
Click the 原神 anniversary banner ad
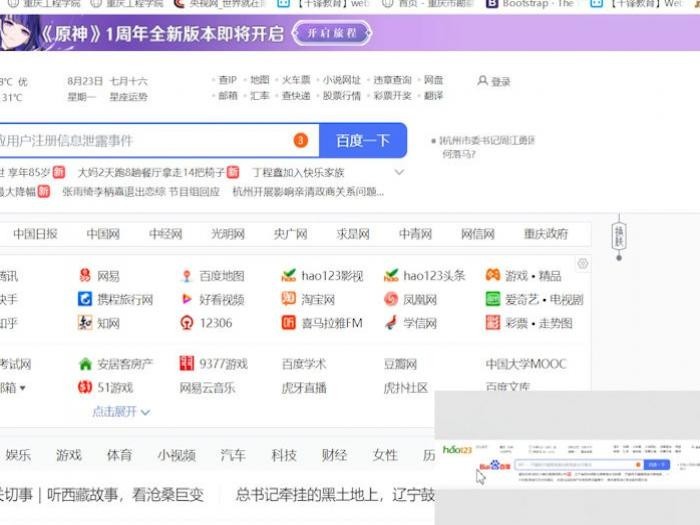tap(350, 33)
